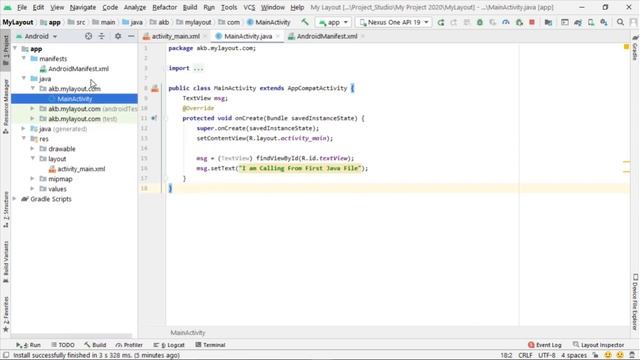Open the Nexus One API 19 device dropdown
Screen dimensions: 640x360
pyautogui.click(x=394, y=22)
